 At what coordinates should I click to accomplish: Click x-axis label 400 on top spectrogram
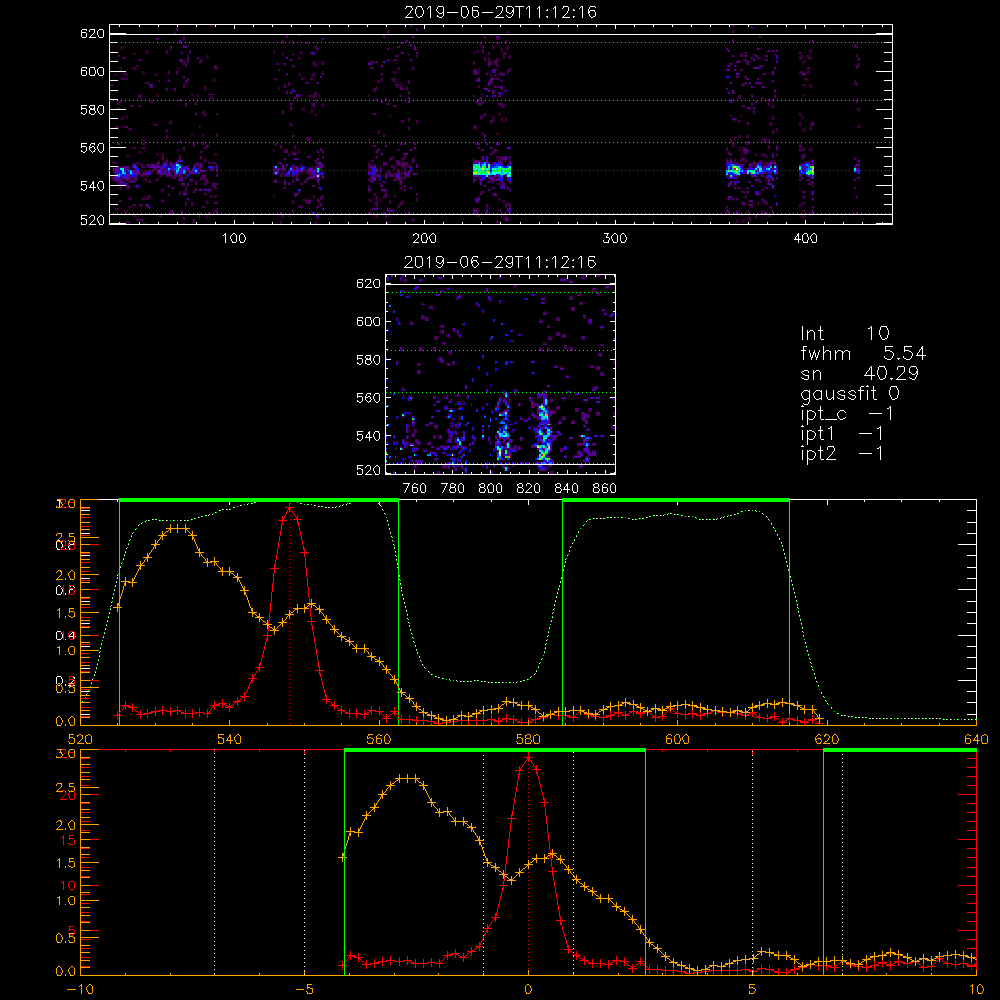click(x=805, y=239)
